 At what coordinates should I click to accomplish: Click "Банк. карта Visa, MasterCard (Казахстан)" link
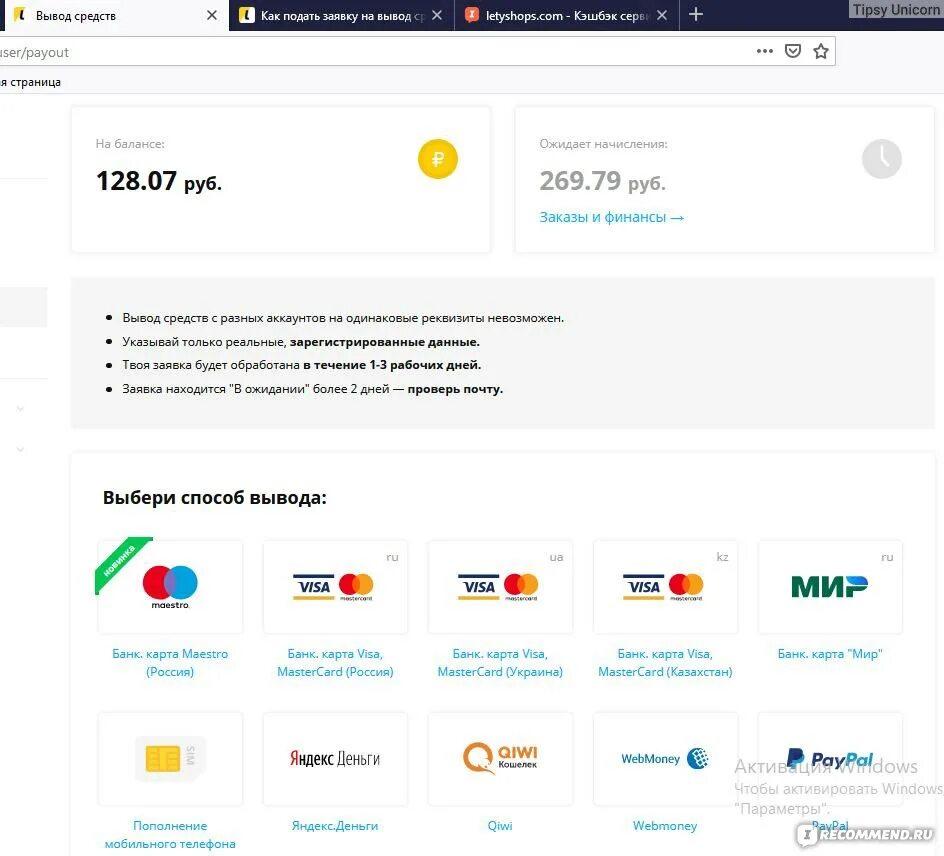[665, 663]
